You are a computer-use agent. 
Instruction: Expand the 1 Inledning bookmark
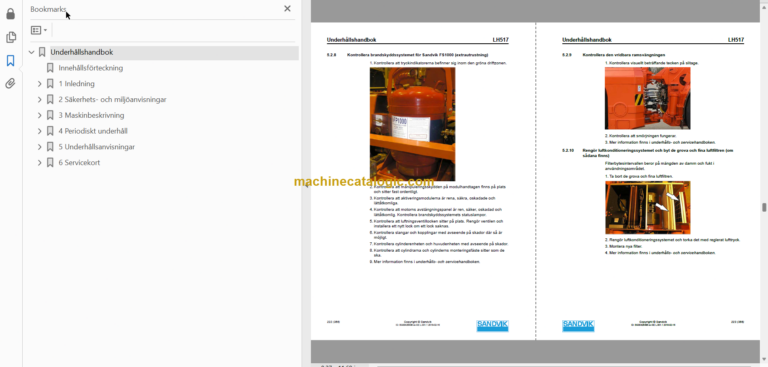pos(40,84)
